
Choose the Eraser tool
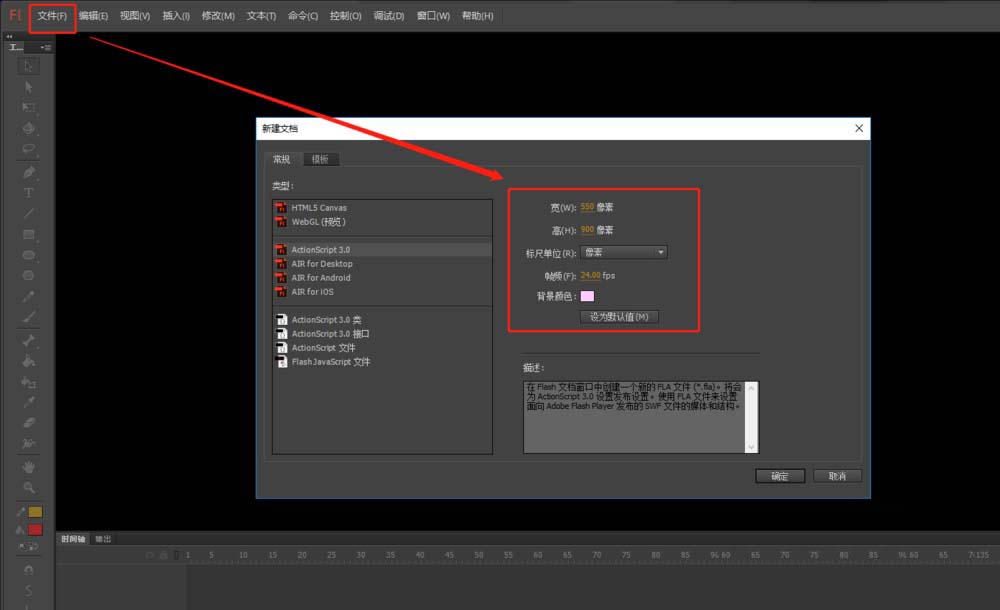(x=28, y=423)
